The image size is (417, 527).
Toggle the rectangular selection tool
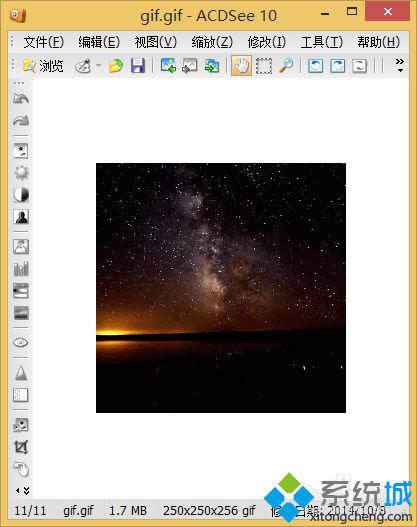point(264,66)
